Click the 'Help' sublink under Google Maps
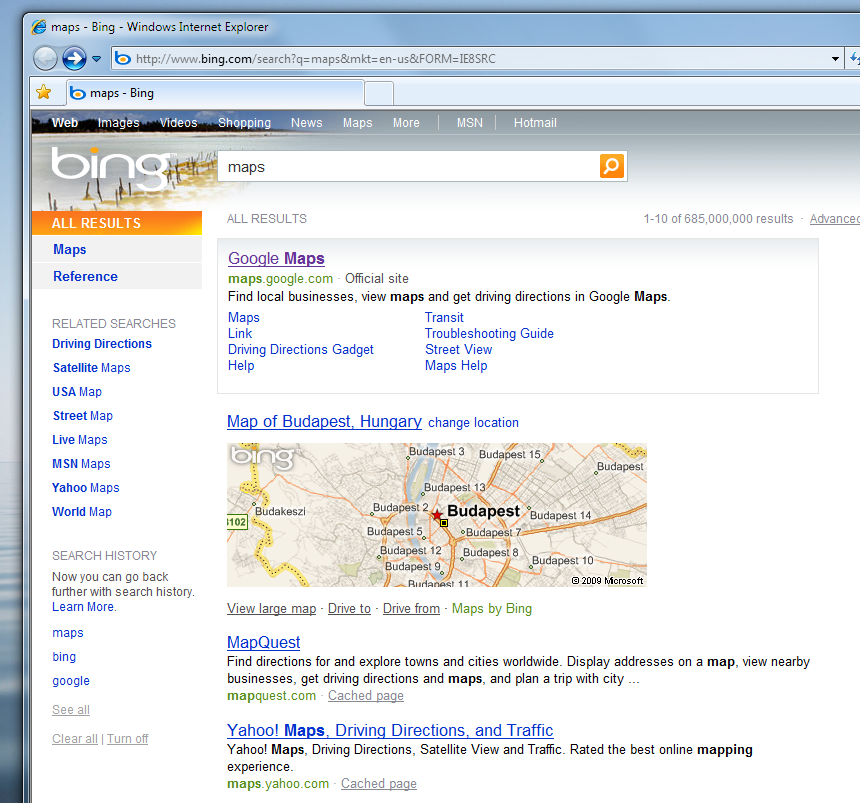This screenshot has width=860, height=803. pos(241,365)
